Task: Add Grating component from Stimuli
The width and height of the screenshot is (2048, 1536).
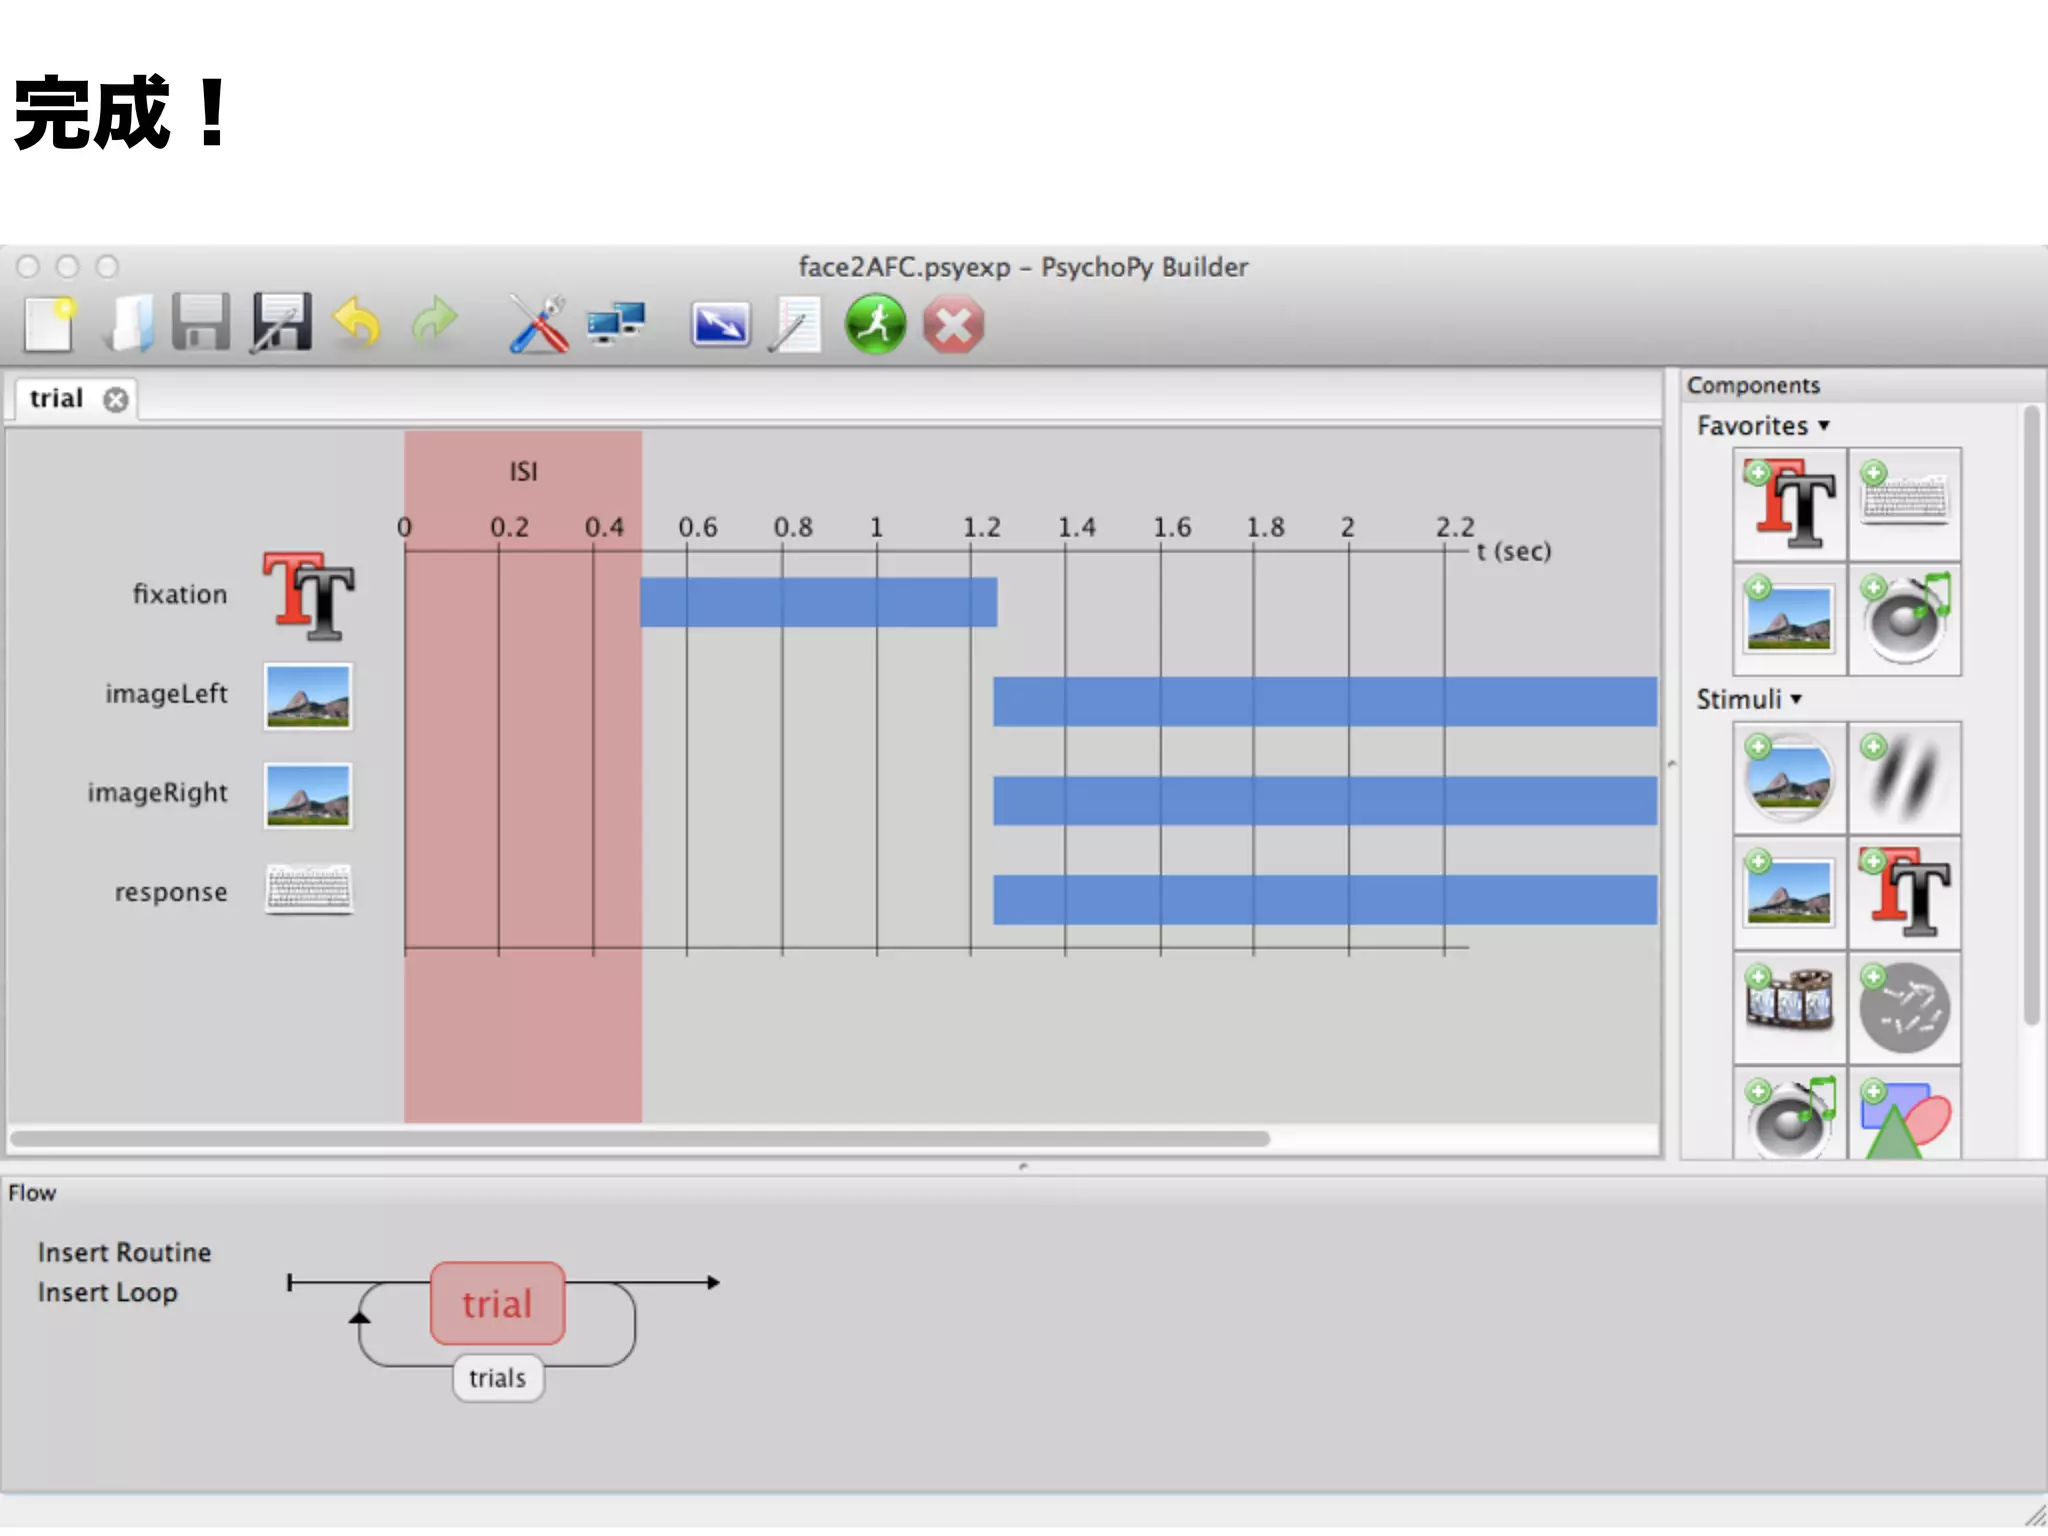Action: (x=1905, y=778)
